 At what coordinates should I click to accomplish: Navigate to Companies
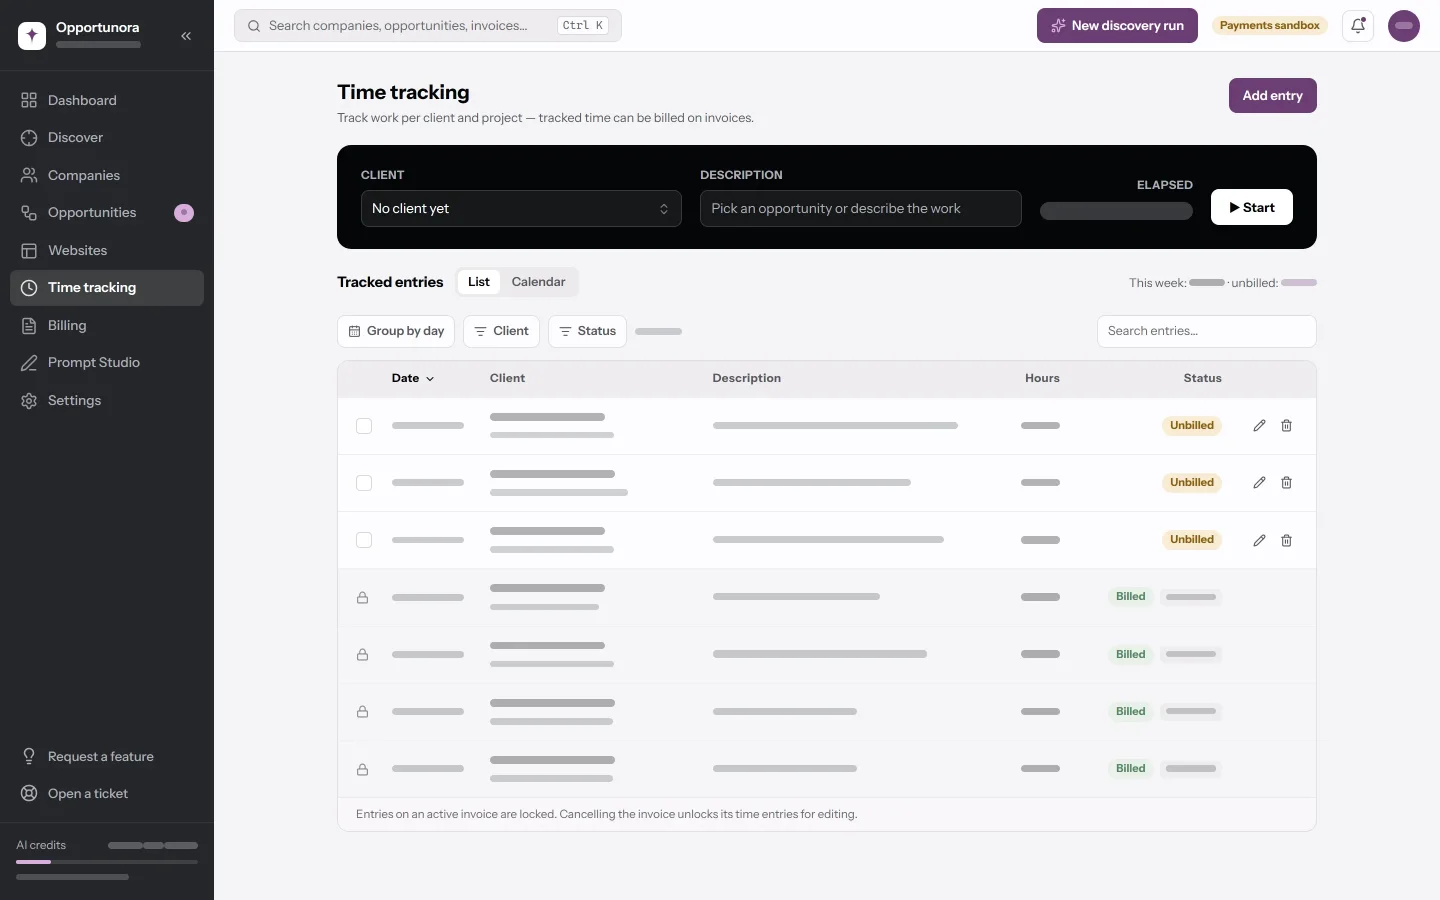(107, 175)
